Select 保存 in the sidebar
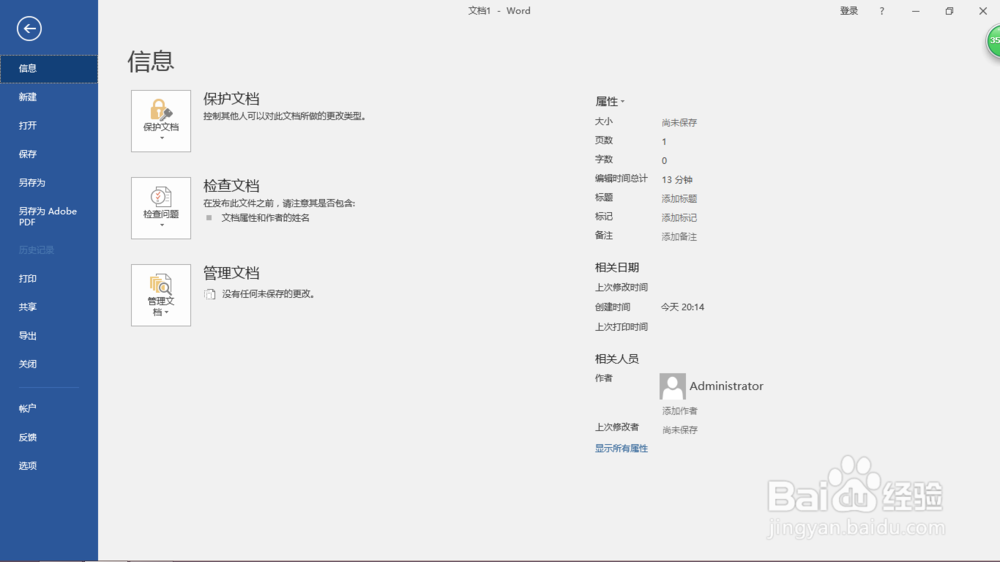Screen dimensions: 1000x562 [x=49, y=154]
